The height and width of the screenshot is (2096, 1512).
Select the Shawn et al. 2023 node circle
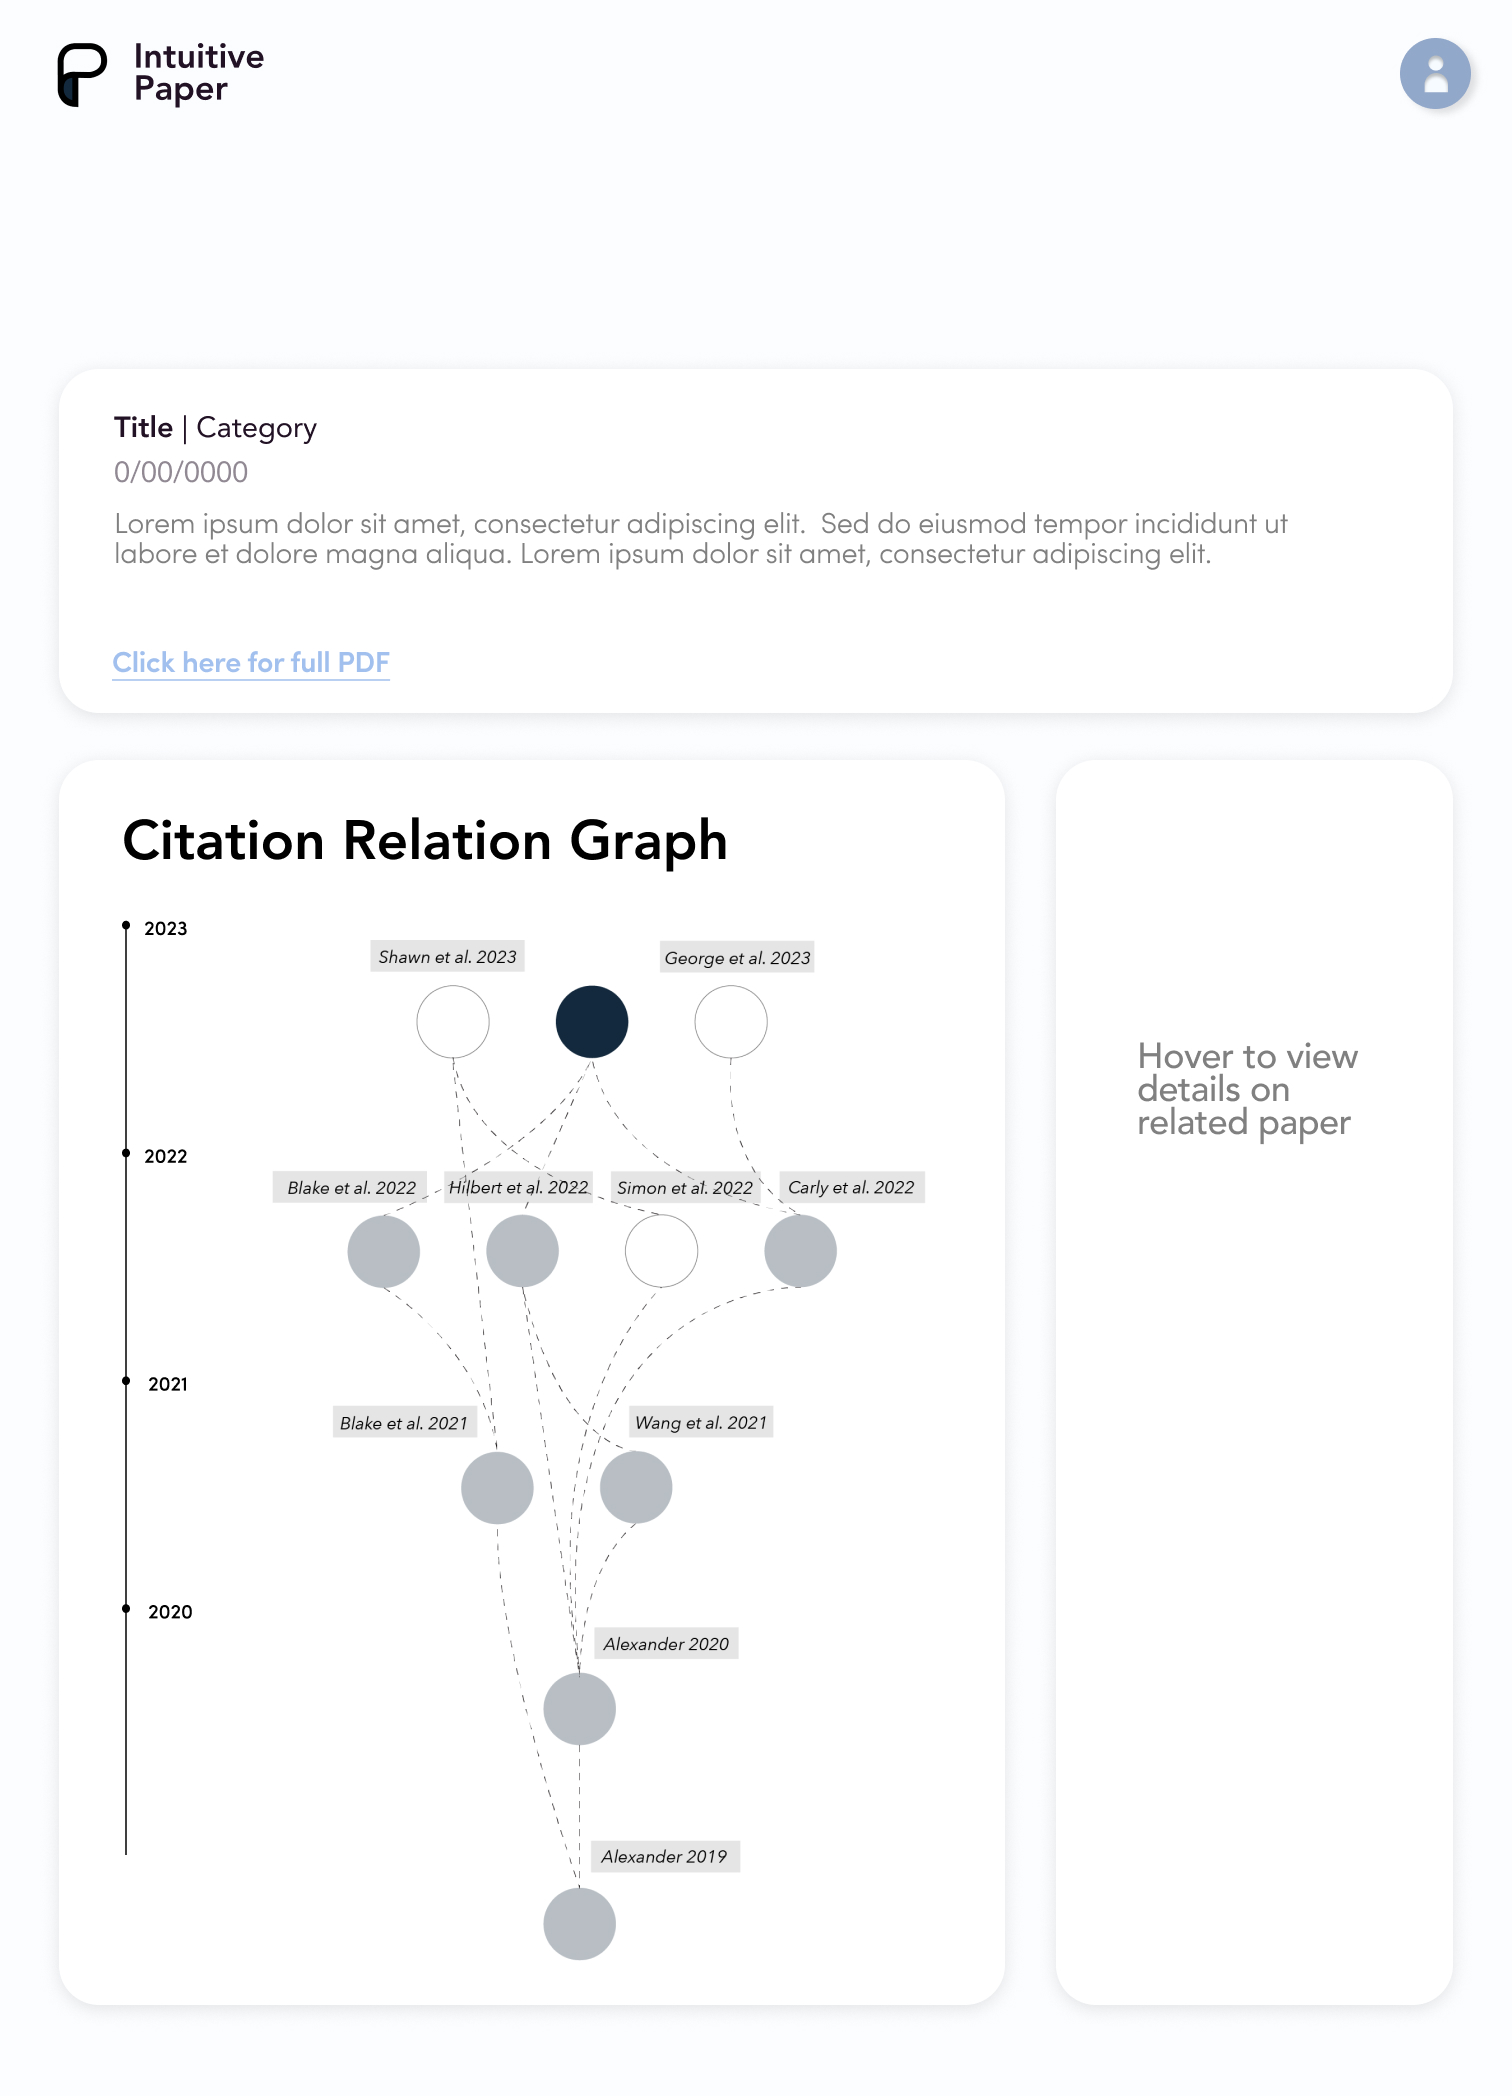tap(453, 1022)
